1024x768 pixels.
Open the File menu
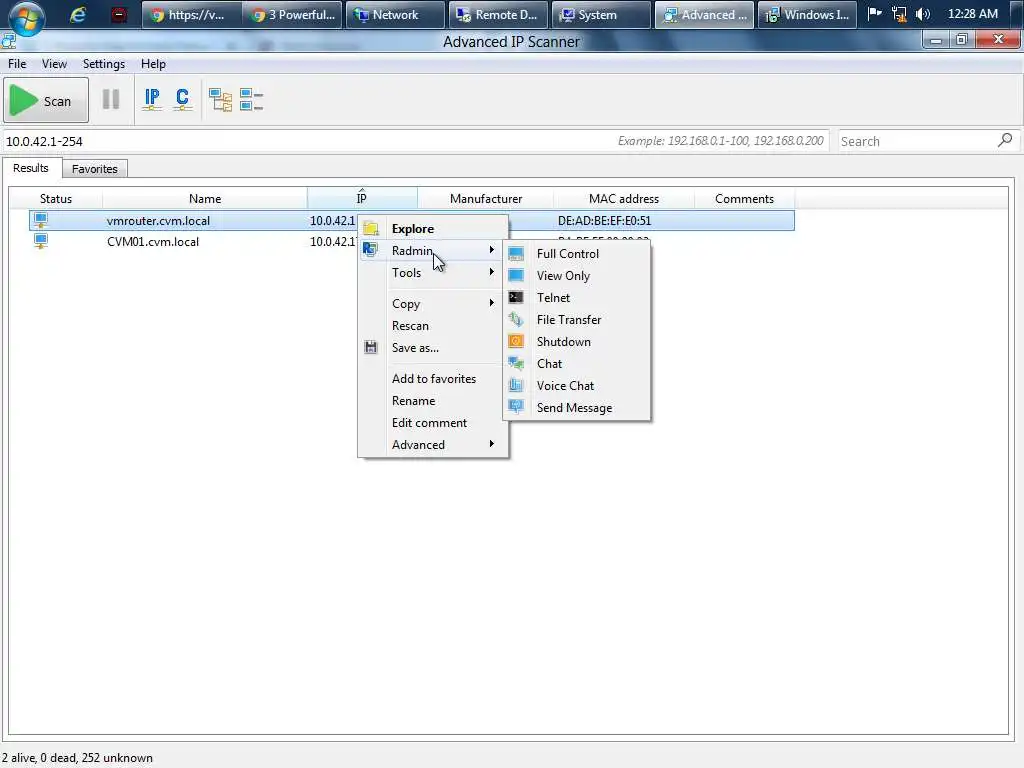point(17,63)
